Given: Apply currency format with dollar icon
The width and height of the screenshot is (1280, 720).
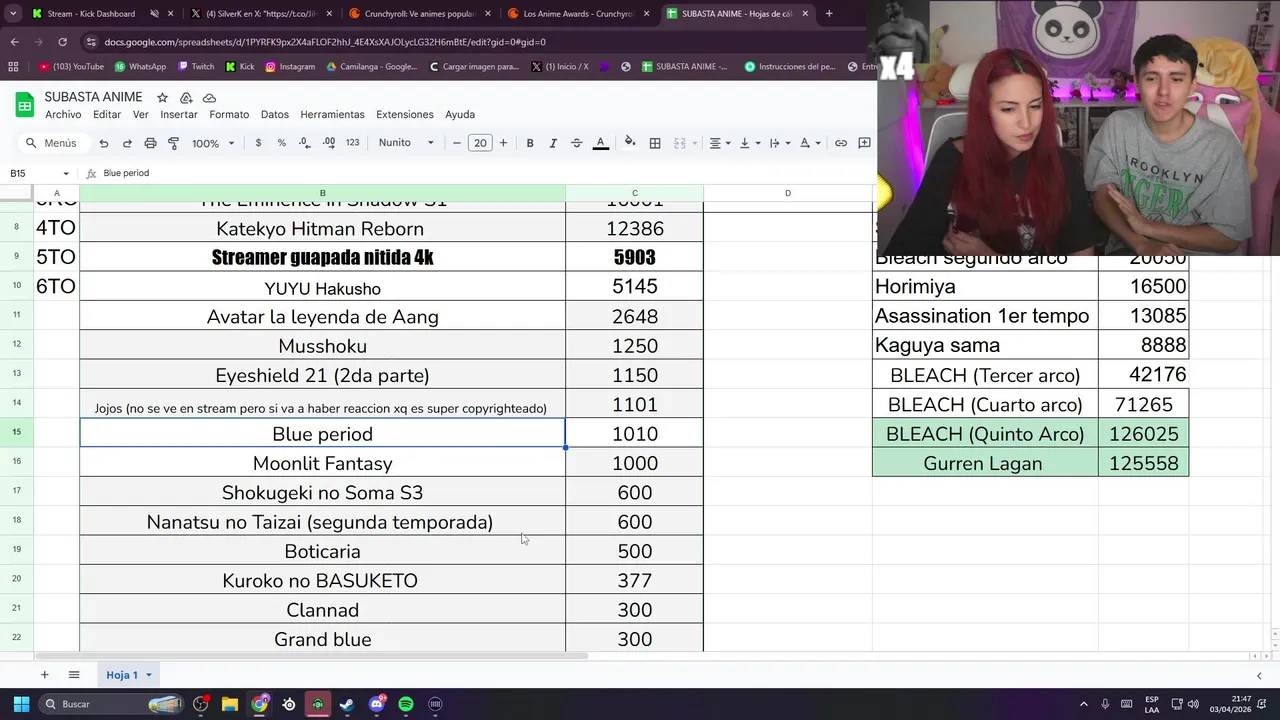Looking at the screenshot, I should (258, 143).
